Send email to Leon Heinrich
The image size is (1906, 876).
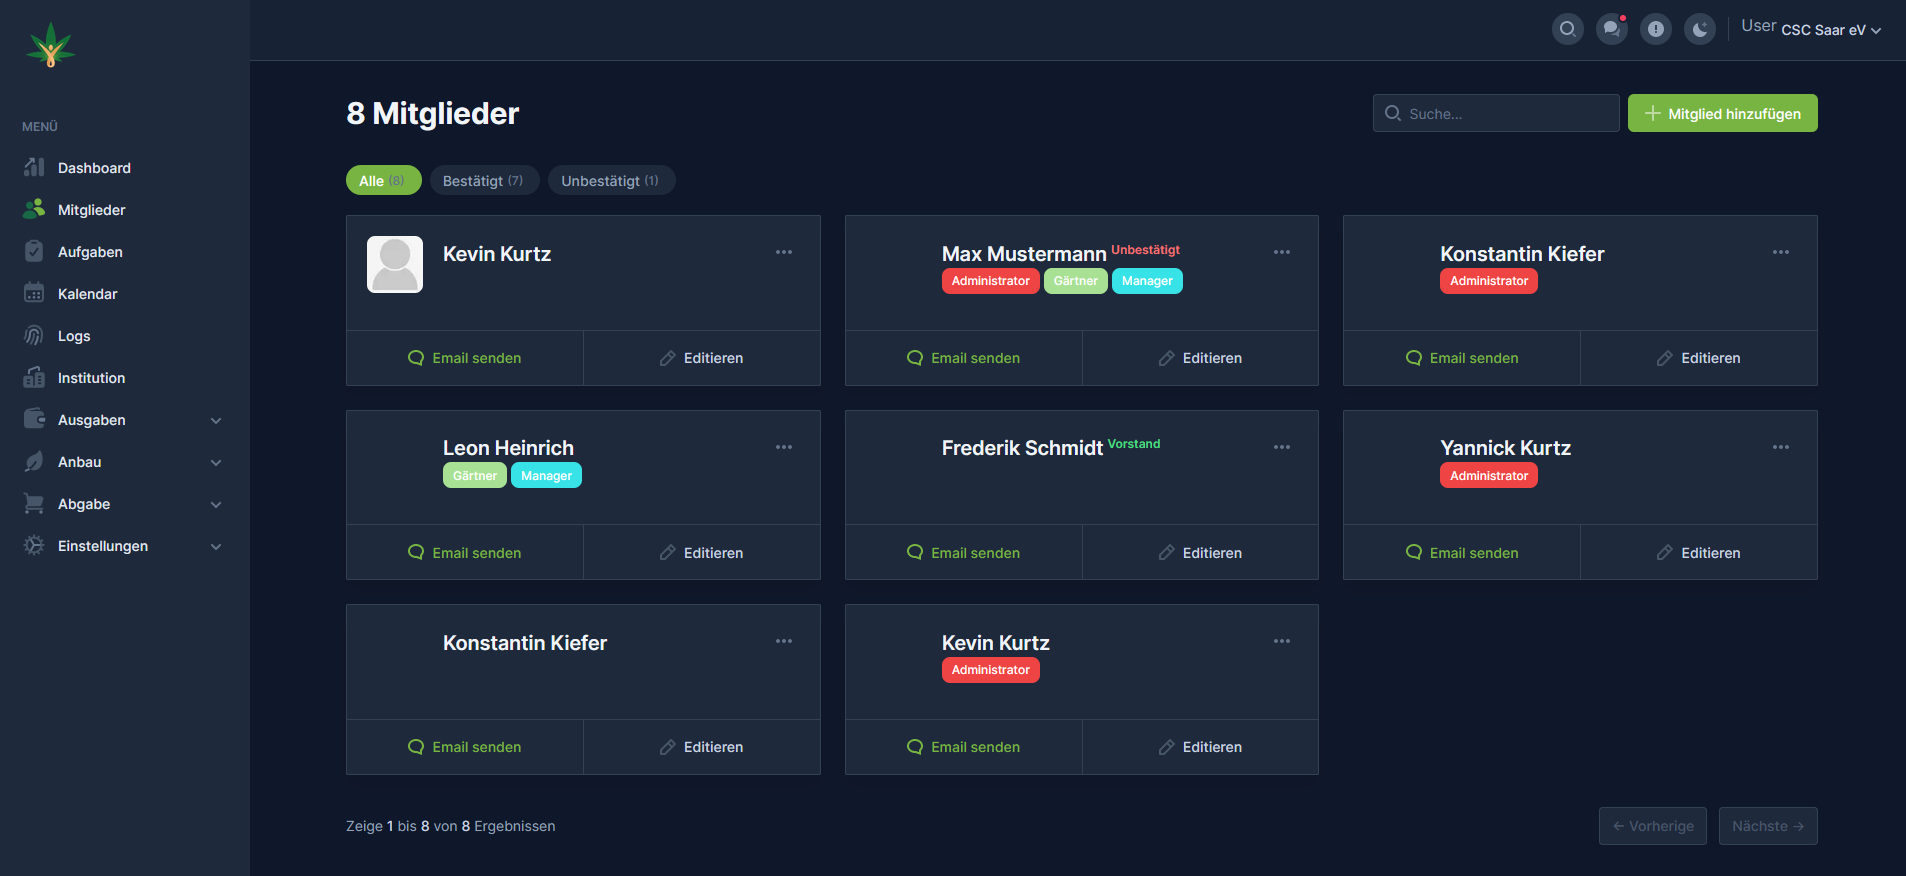[465, 553]
